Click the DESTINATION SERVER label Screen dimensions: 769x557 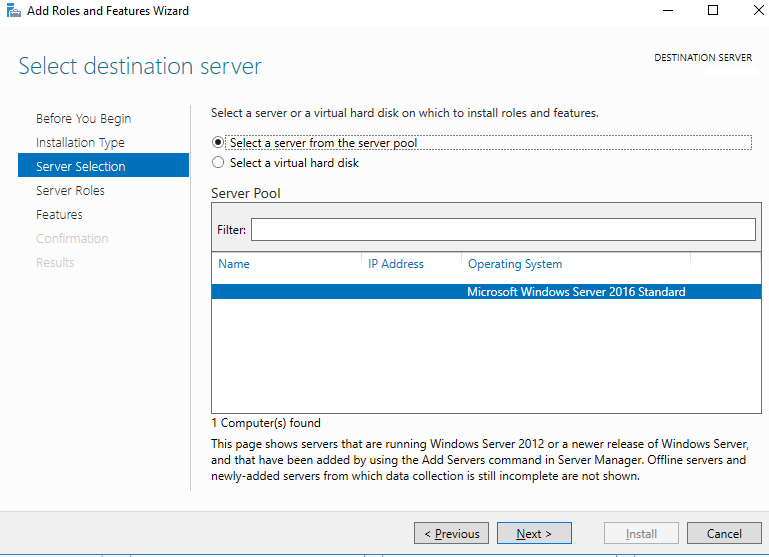click(x=703, y=58)
